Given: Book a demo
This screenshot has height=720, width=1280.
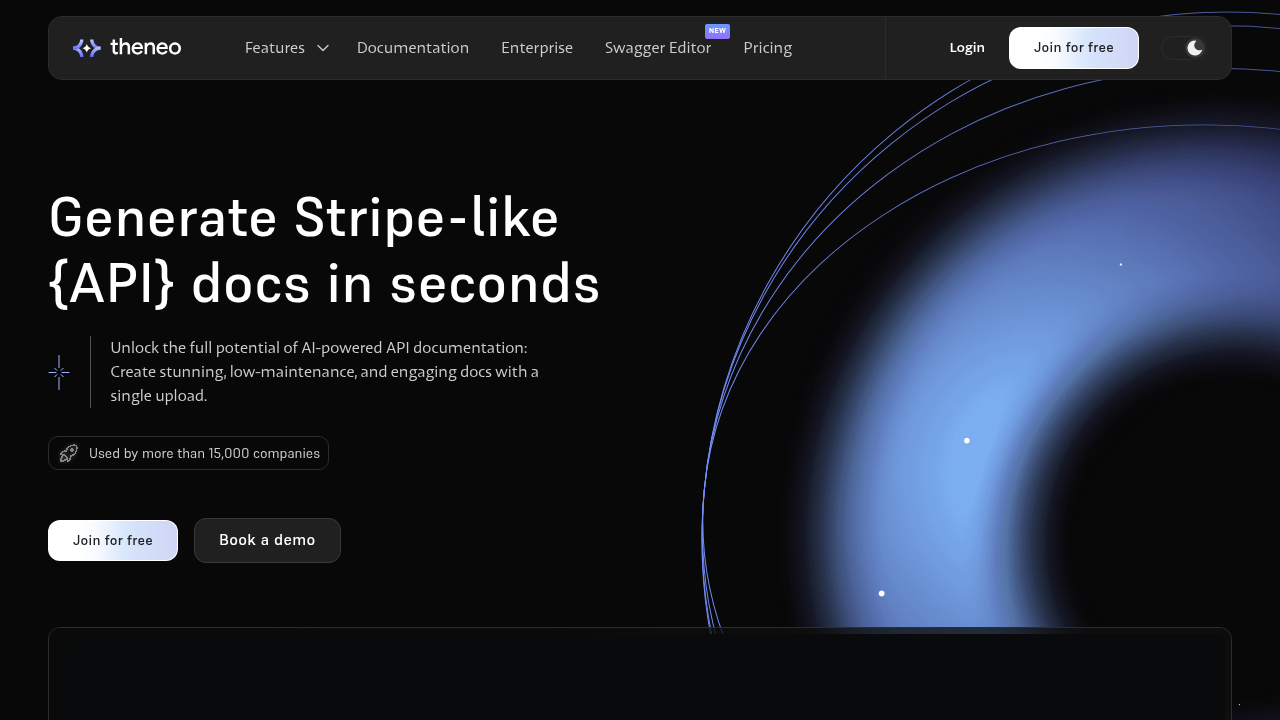Looking at the screenshot, I should tap(267, 540).
